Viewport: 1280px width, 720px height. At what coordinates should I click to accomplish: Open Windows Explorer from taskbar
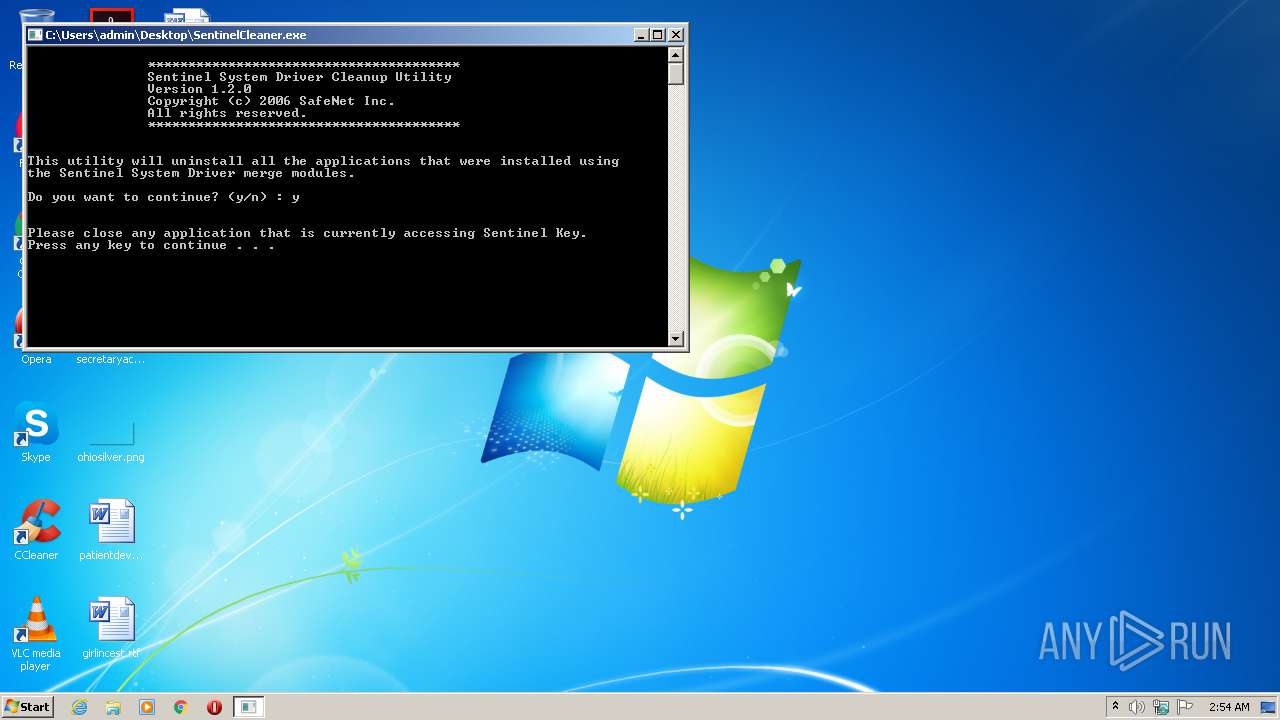tap(113, 707)
